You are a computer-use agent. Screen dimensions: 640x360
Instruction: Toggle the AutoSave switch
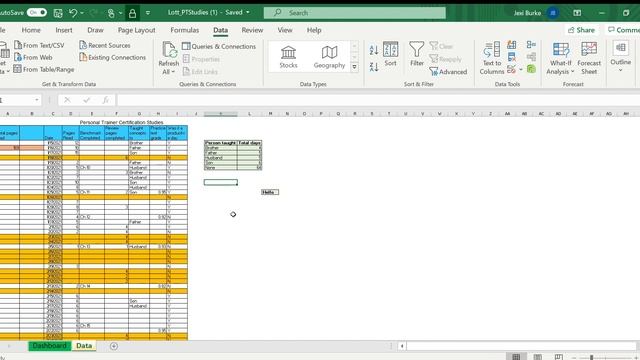37,13
